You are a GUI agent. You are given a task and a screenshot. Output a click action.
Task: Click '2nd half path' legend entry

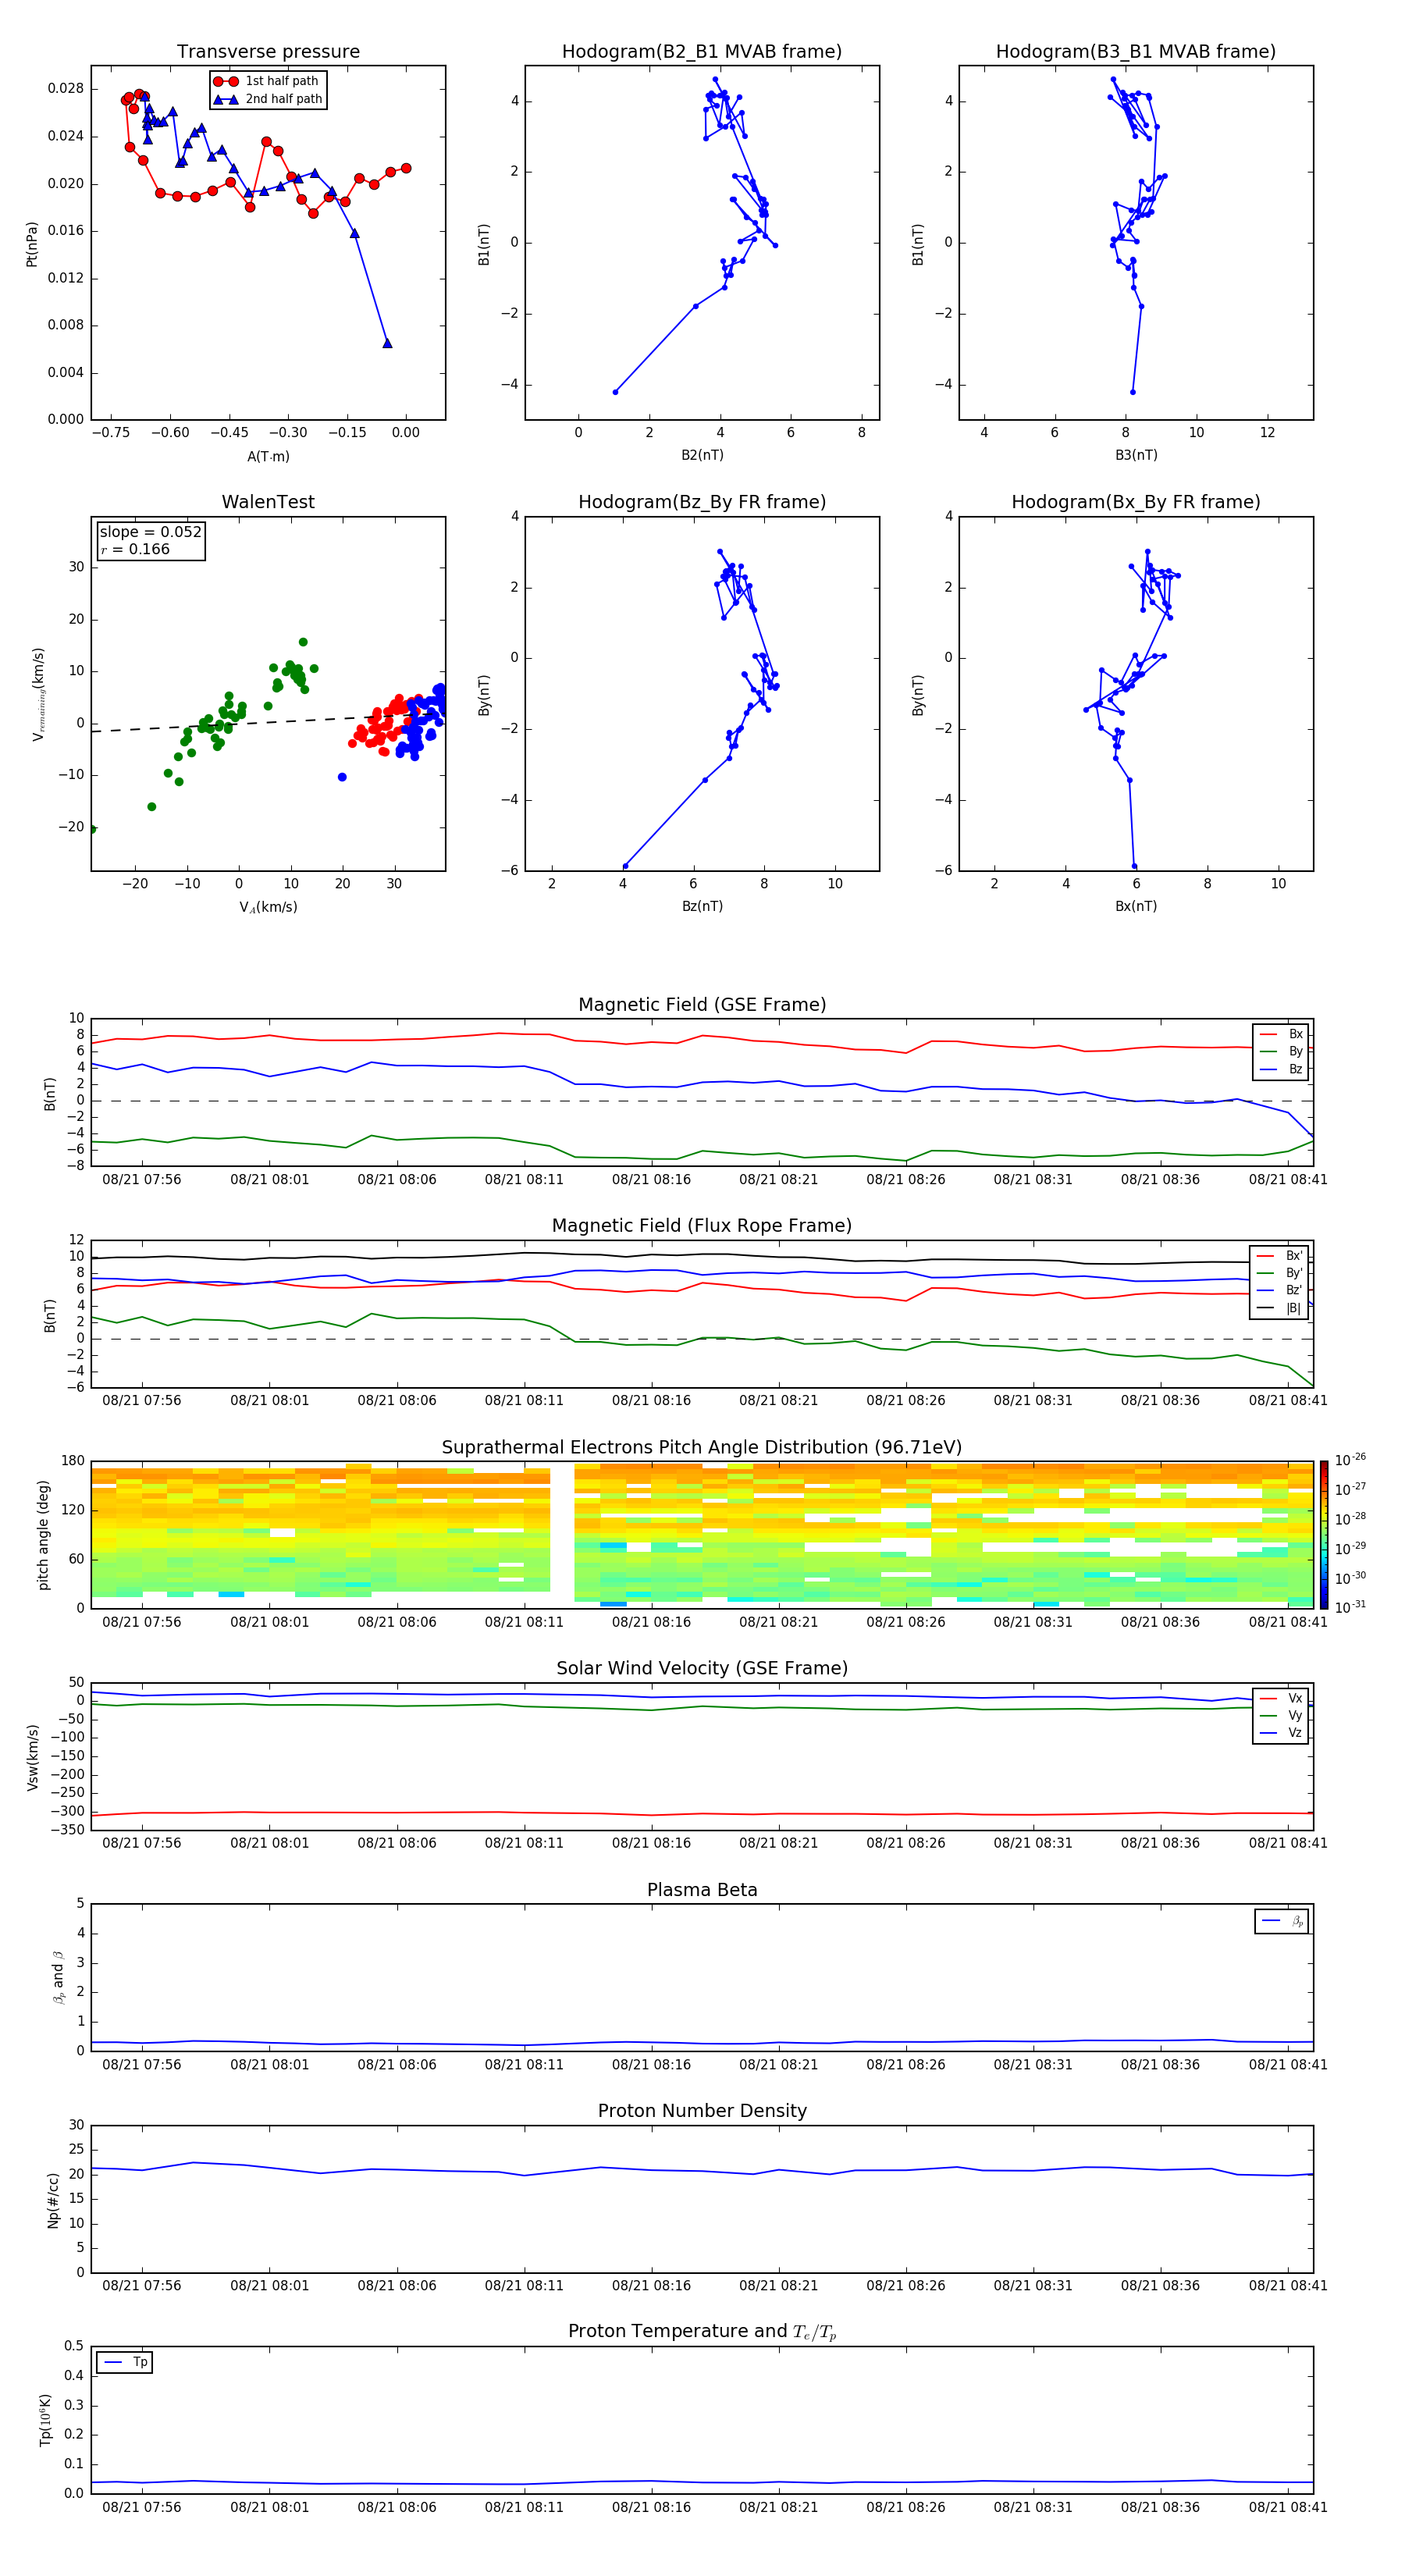(x=268, y=99)
